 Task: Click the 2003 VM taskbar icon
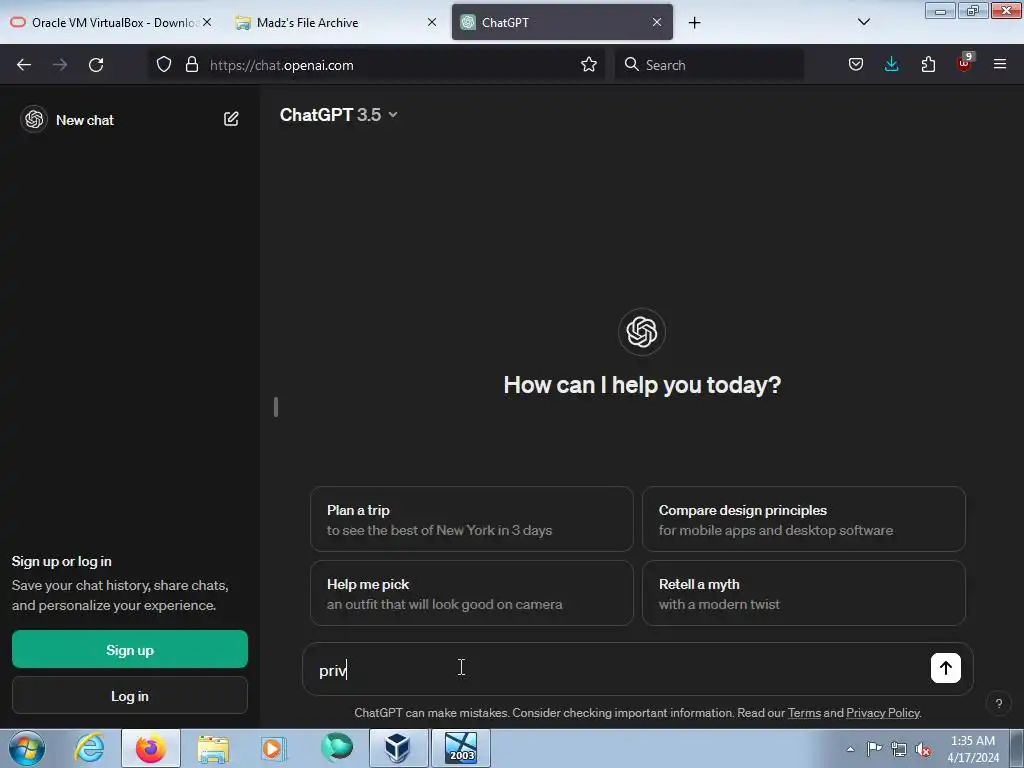click(460, 748)
